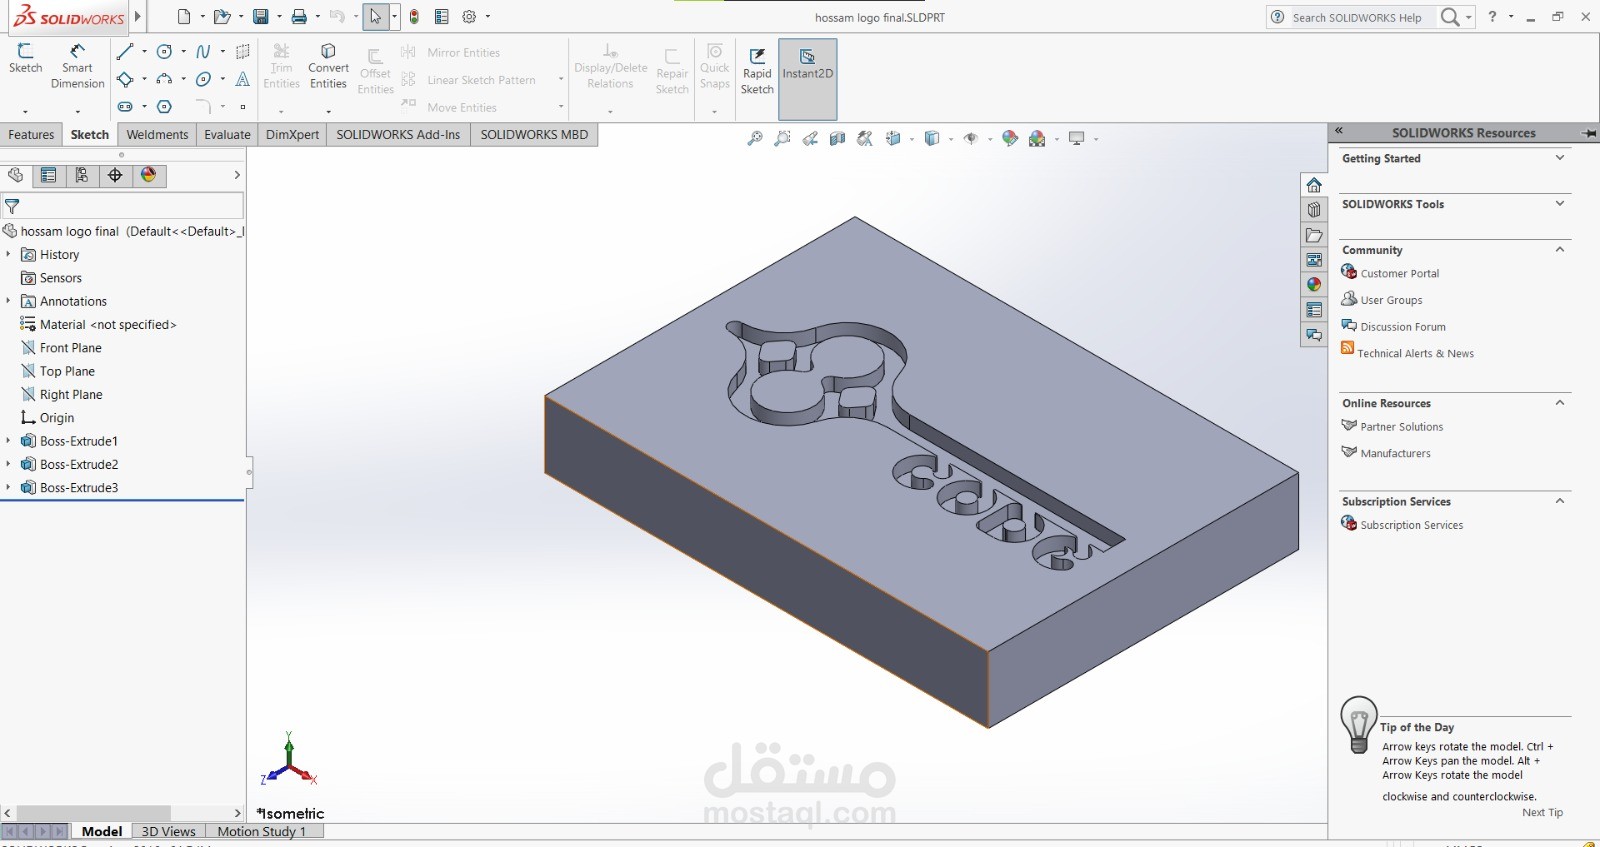Open the File Explorer task pane icon
Image resolution: width=1600 pixels, height=847 pixels.
[x=1314, y=235]
